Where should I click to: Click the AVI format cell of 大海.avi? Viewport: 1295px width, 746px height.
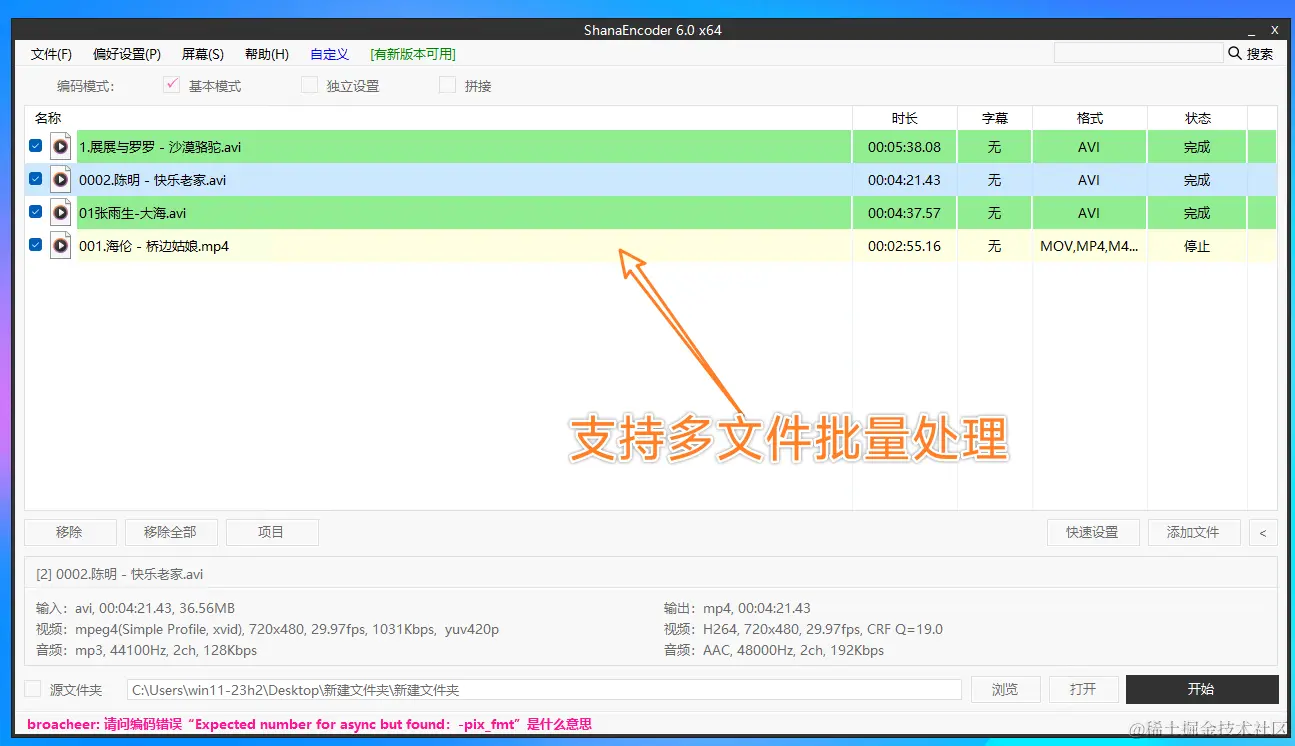pyautogui.click(x=1089, y=213)
